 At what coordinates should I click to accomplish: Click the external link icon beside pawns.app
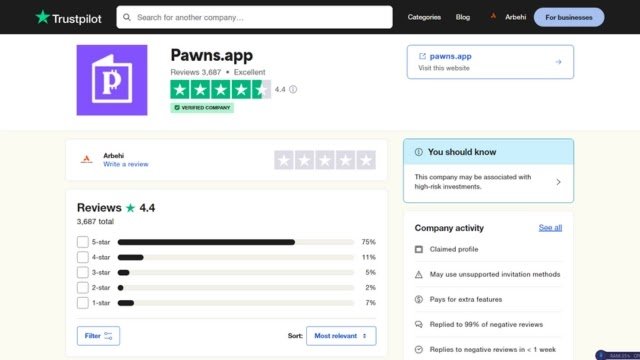point(422,56)
